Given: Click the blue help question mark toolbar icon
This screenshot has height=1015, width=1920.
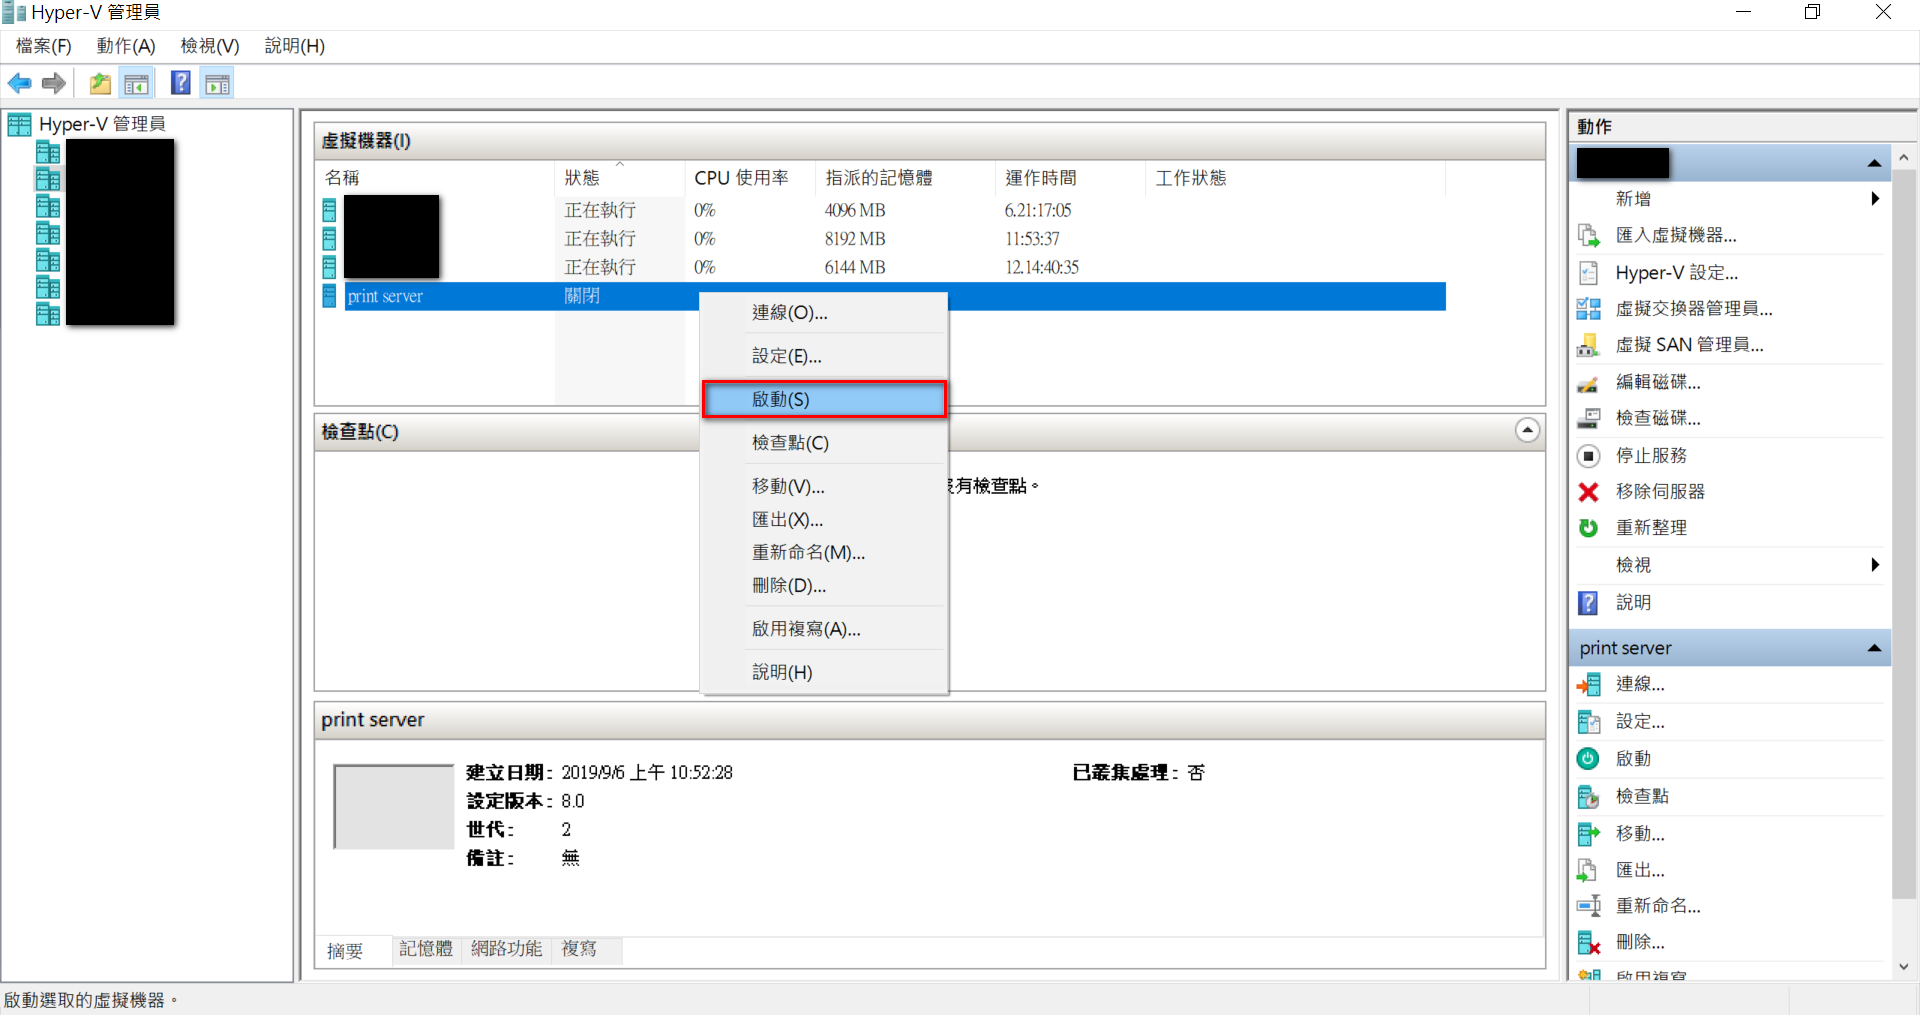Looking at the screenshot, I should [180, 84].
